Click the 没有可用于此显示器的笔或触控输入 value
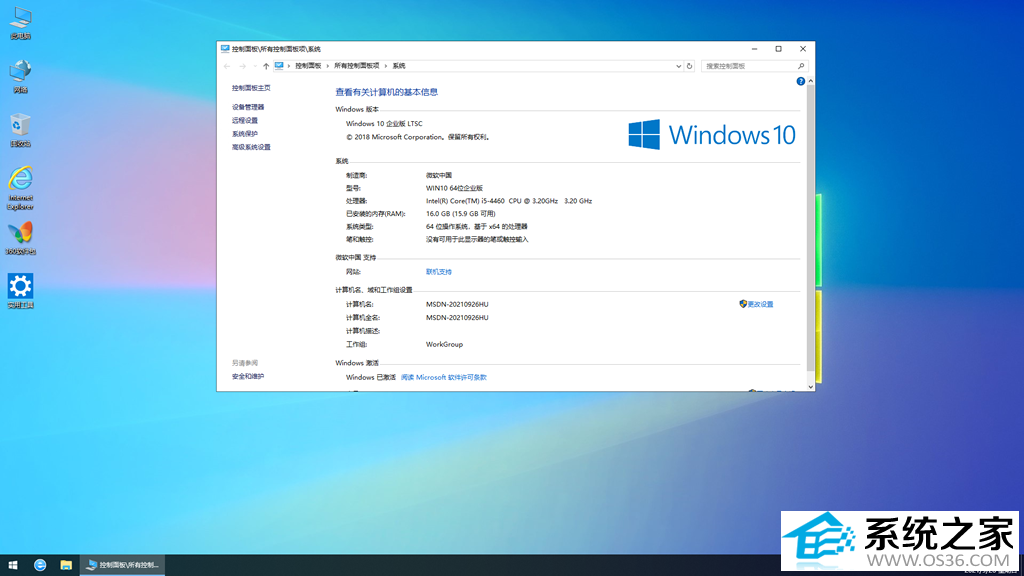Screen dimensions: 1024x576 [x=477, y=240]
